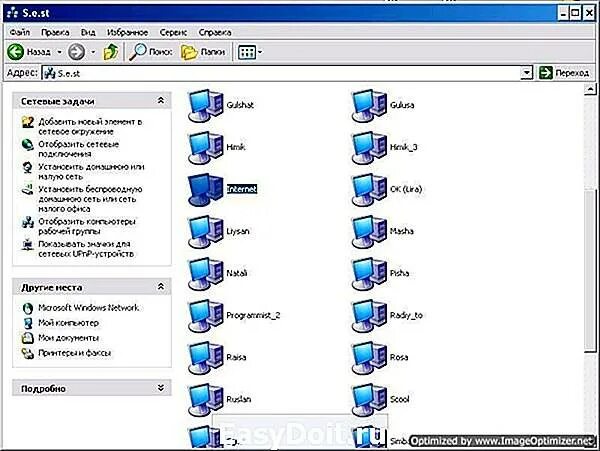Open the Вид menu
Viewport: 600px width, 451px height.
(x=88, y=32)
